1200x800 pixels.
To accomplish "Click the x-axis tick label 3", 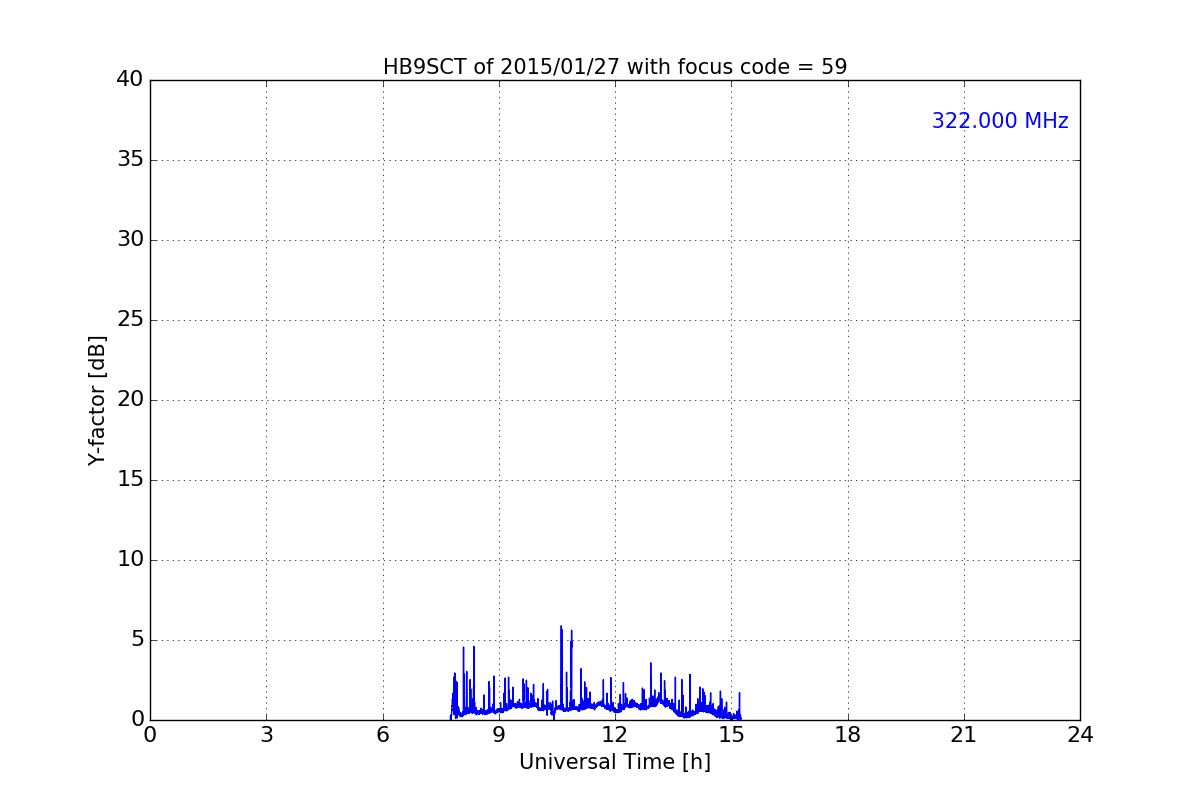I will coord(266,735).
